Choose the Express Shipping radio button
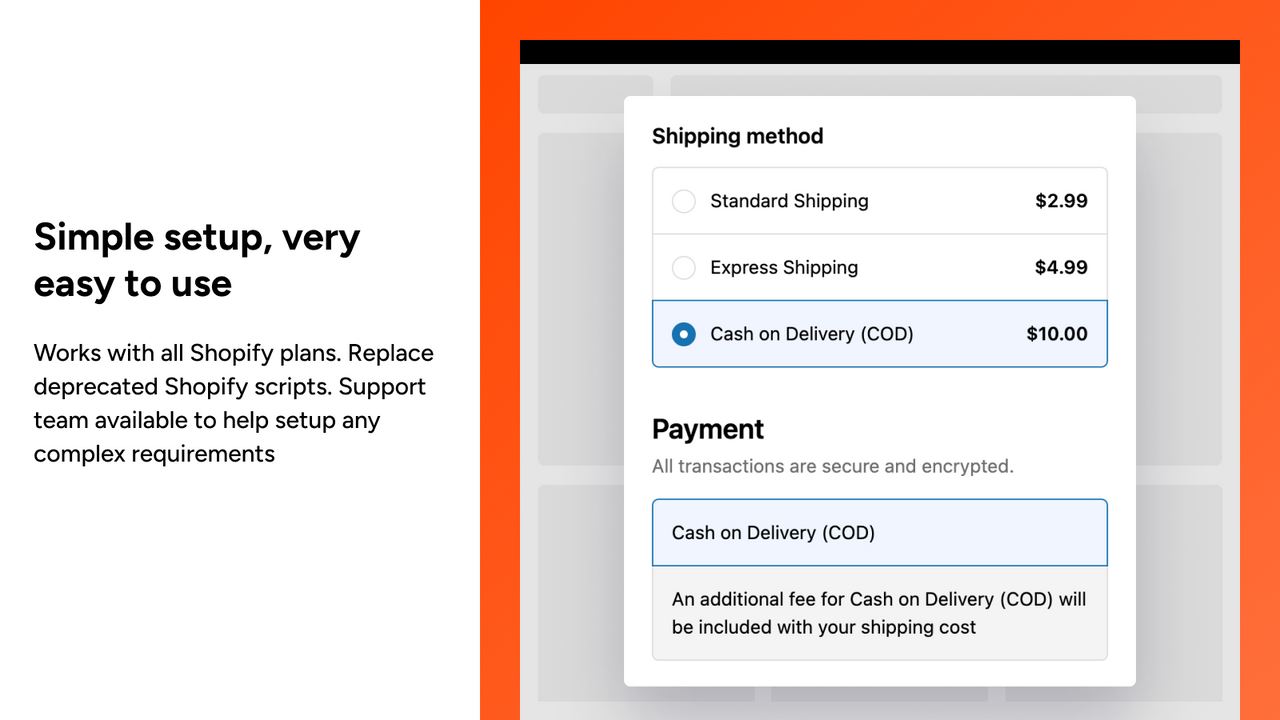 (x=684, y=267)
